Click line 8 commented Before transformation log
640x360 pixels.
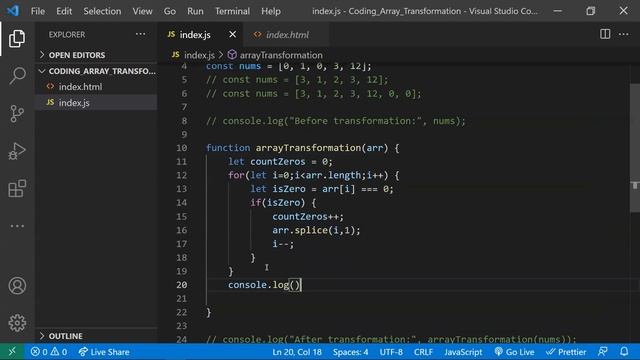tap(336, 121)
